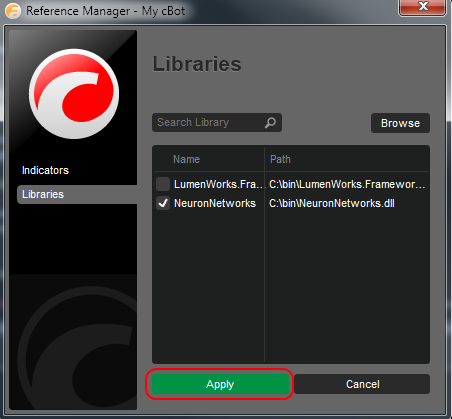
Task: Cancel the reference changes
Action: coord(362,384)
